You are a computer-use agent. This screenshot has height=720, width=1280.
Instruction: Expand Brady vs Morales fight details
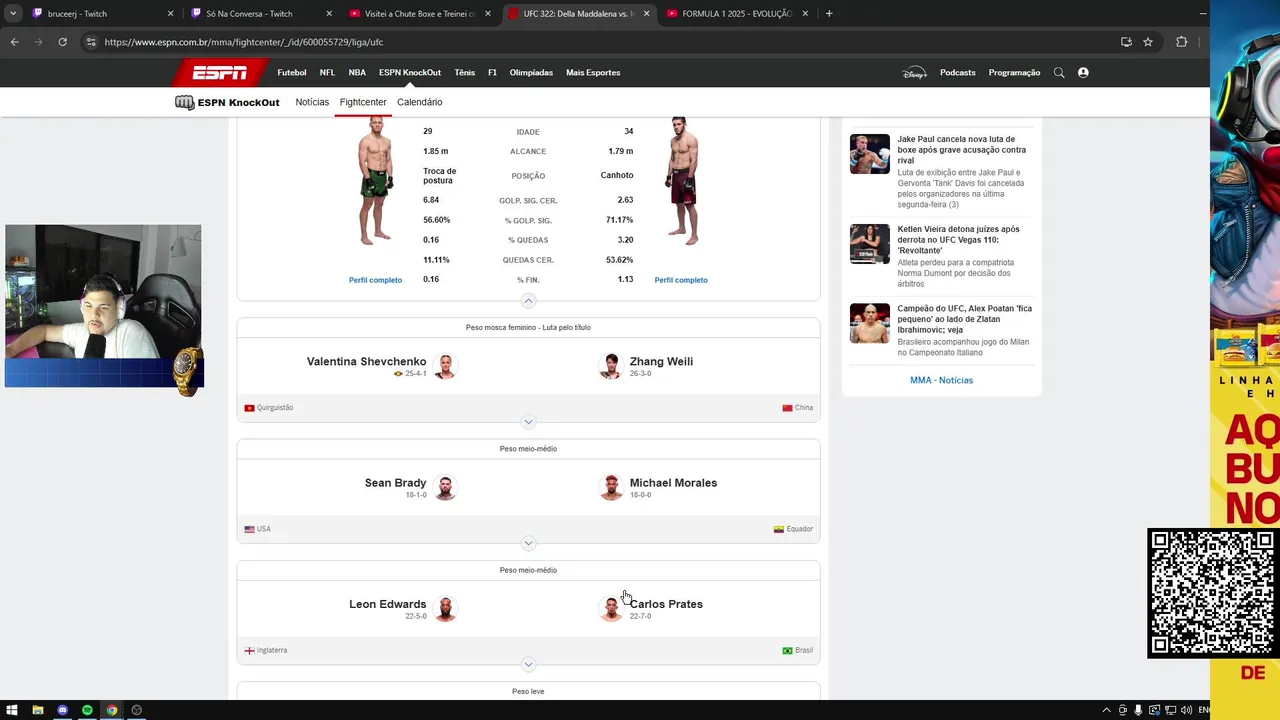coord(529,543)
